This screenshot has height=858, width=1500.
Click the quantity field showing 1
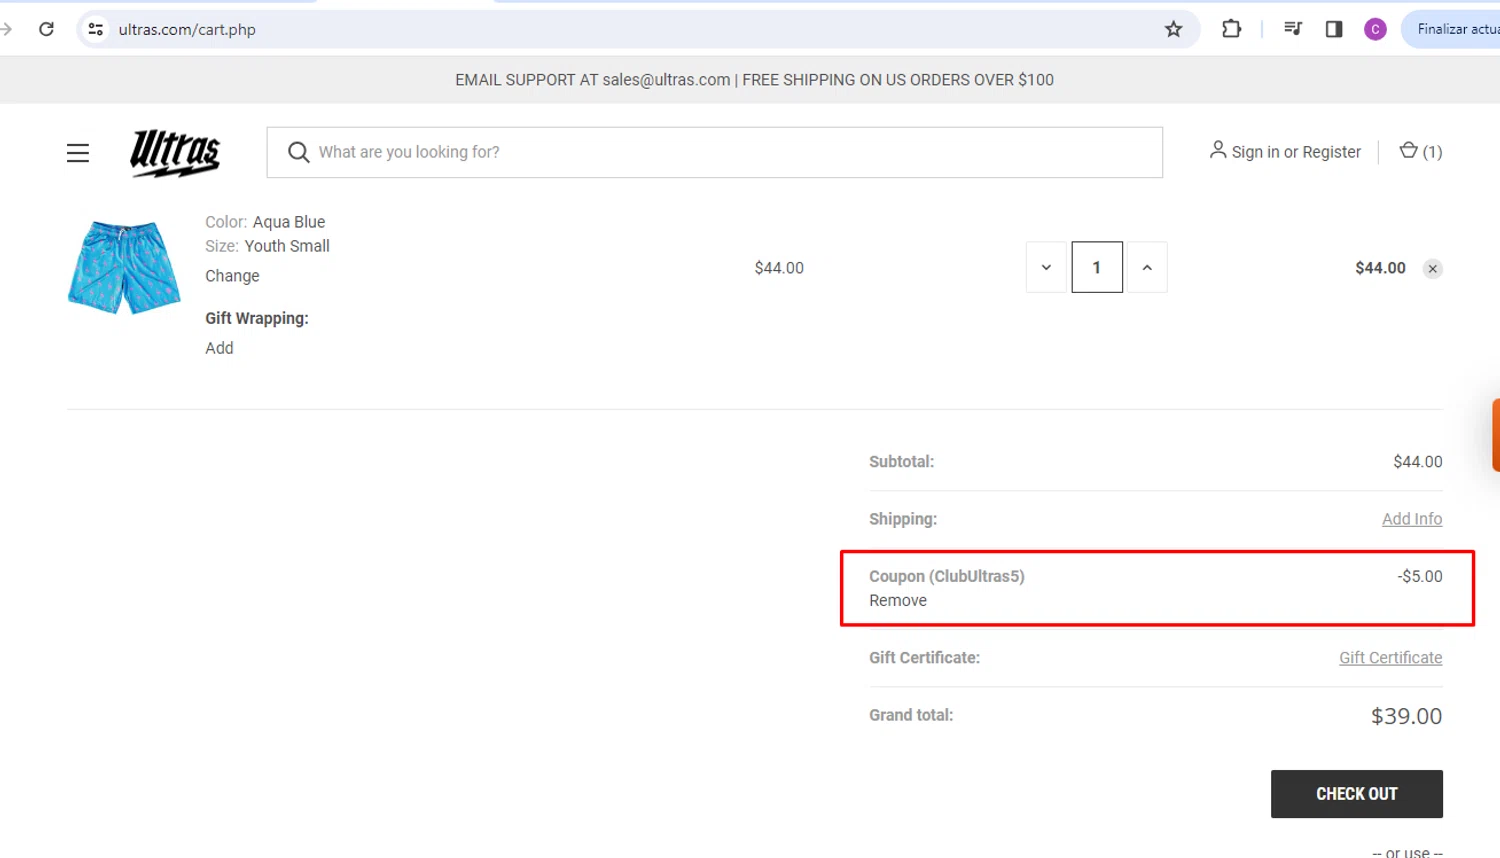coord(1097,267)
